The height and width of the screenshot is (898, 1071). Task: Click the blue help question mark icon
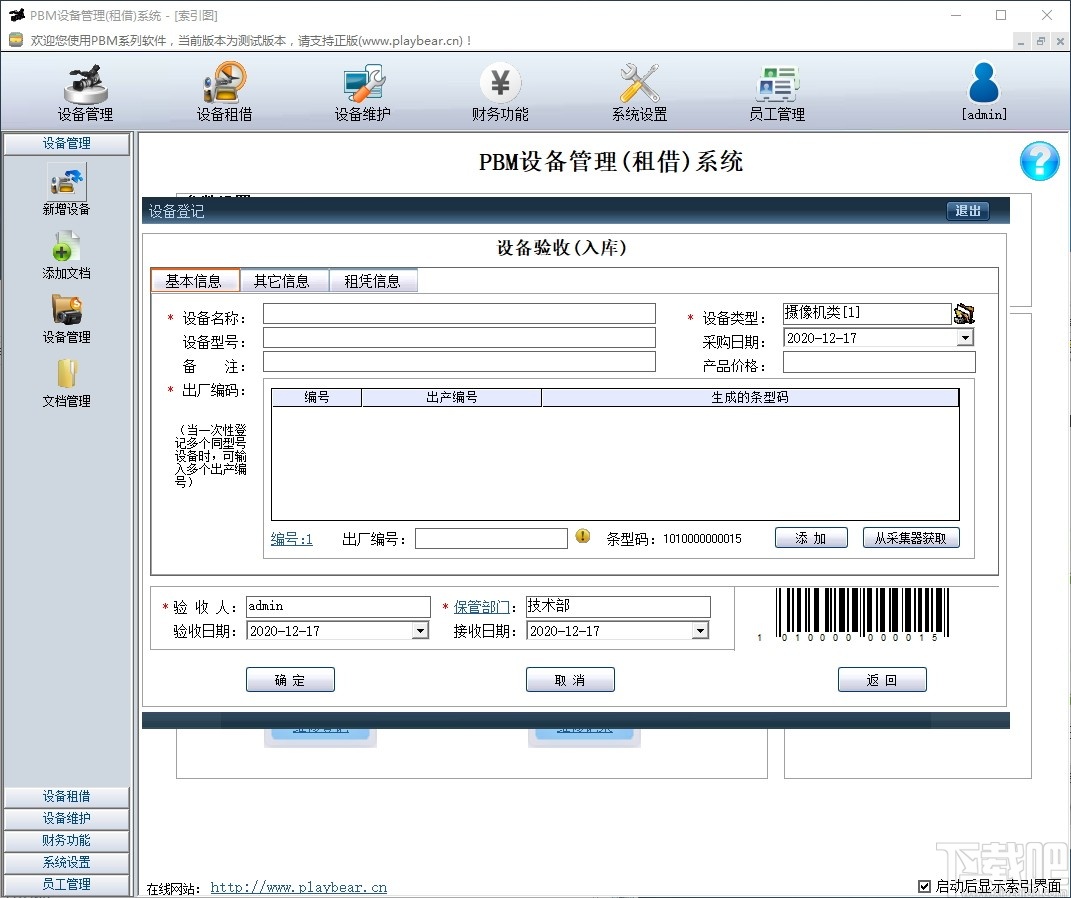(x=1039, y=161)
